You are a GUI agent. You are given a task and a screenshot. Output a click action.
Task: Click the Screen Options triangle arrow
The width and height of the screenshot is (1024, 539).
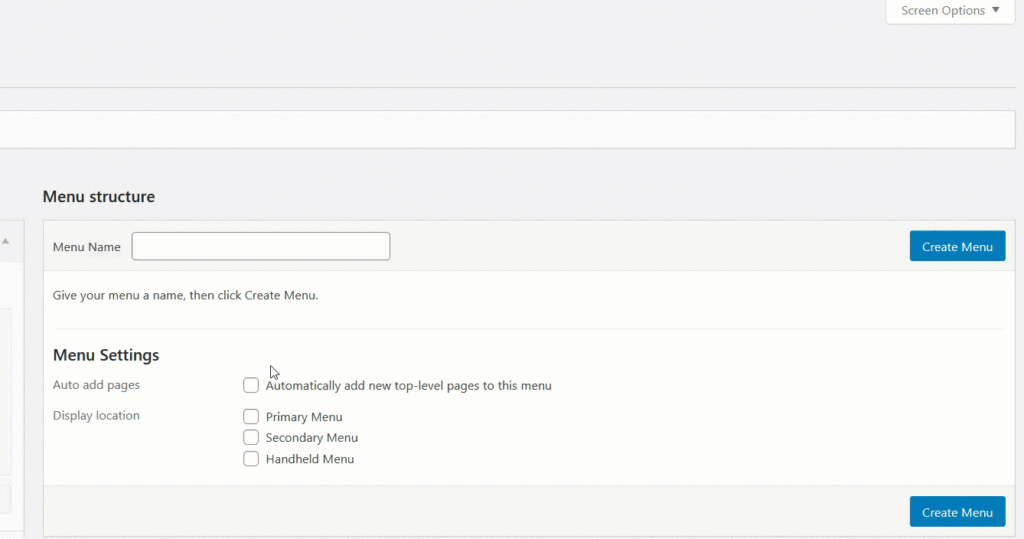(995, 10)
